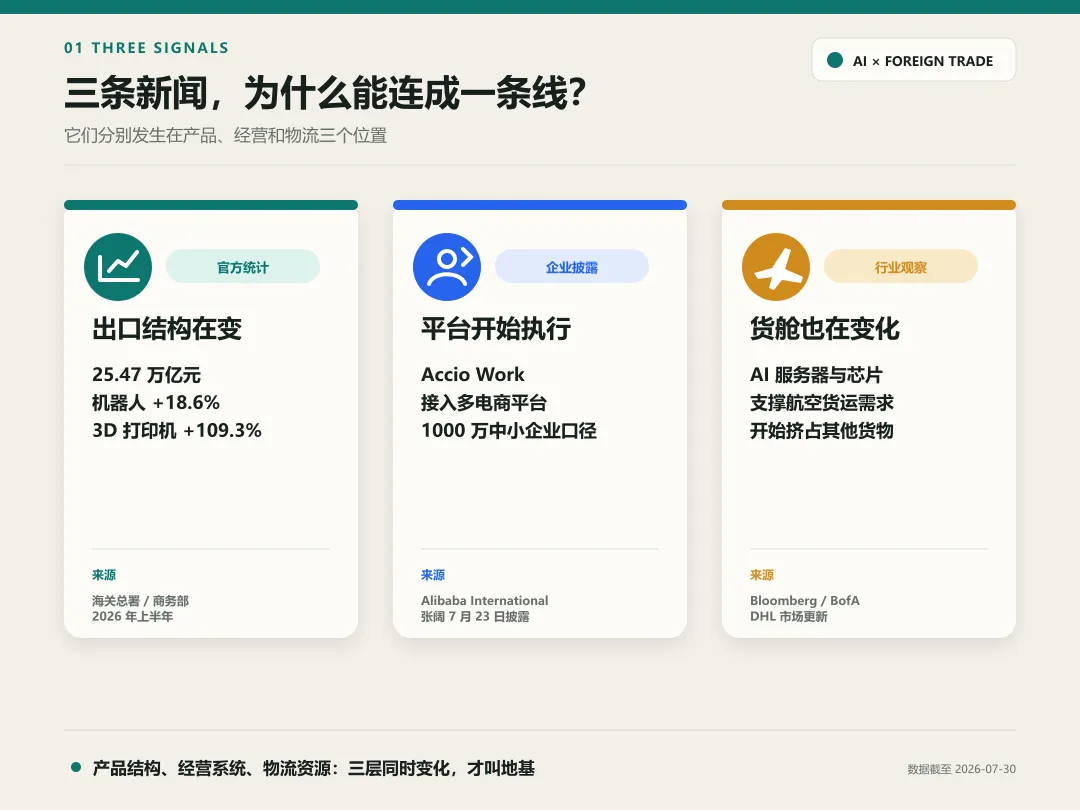Click the Alibaba International source text

485,601
